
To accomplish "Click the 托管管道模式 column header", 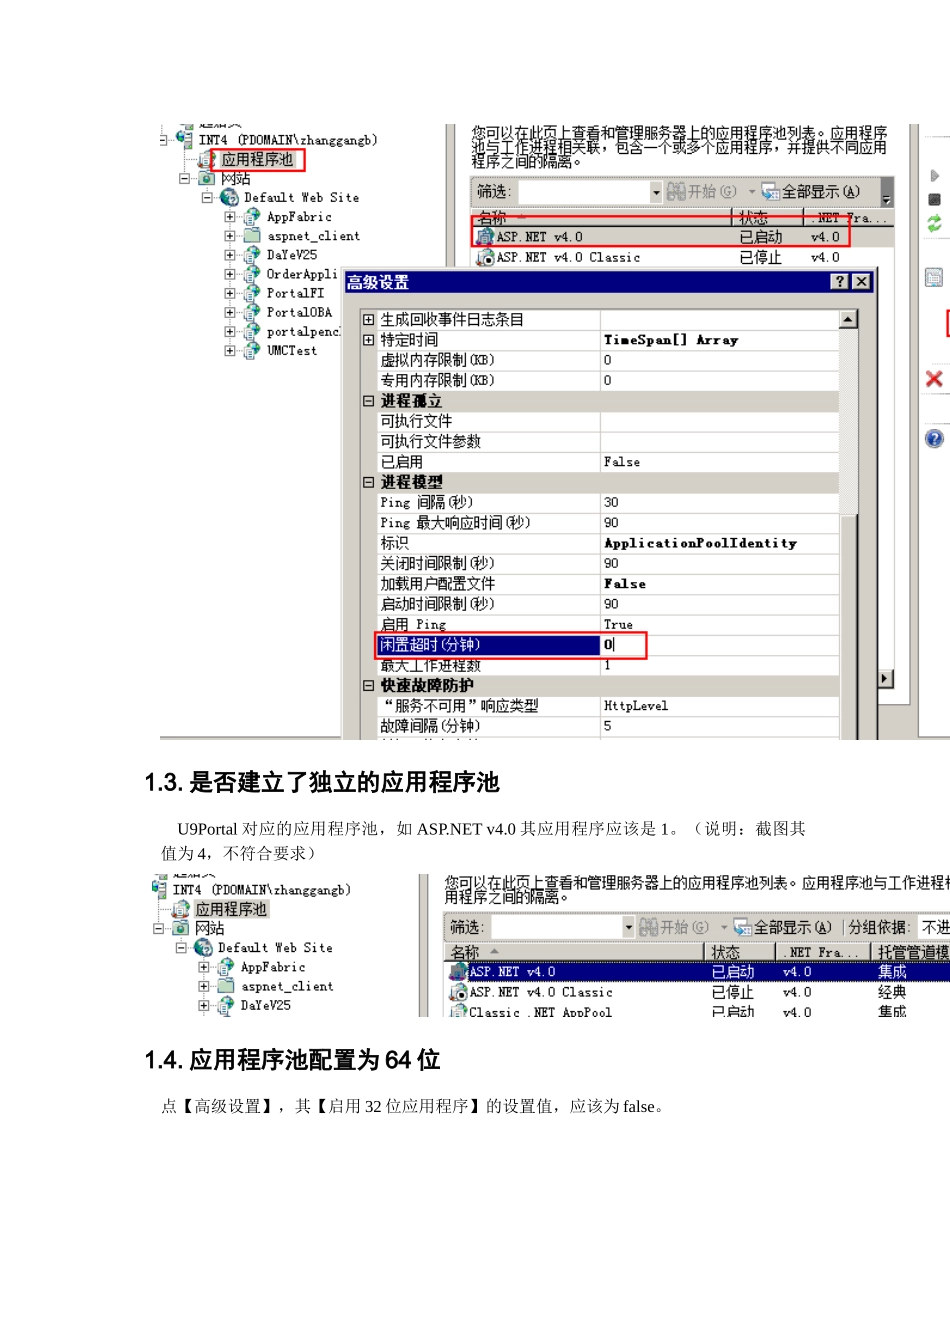I will pyautogui.click(x=912, y=952).
